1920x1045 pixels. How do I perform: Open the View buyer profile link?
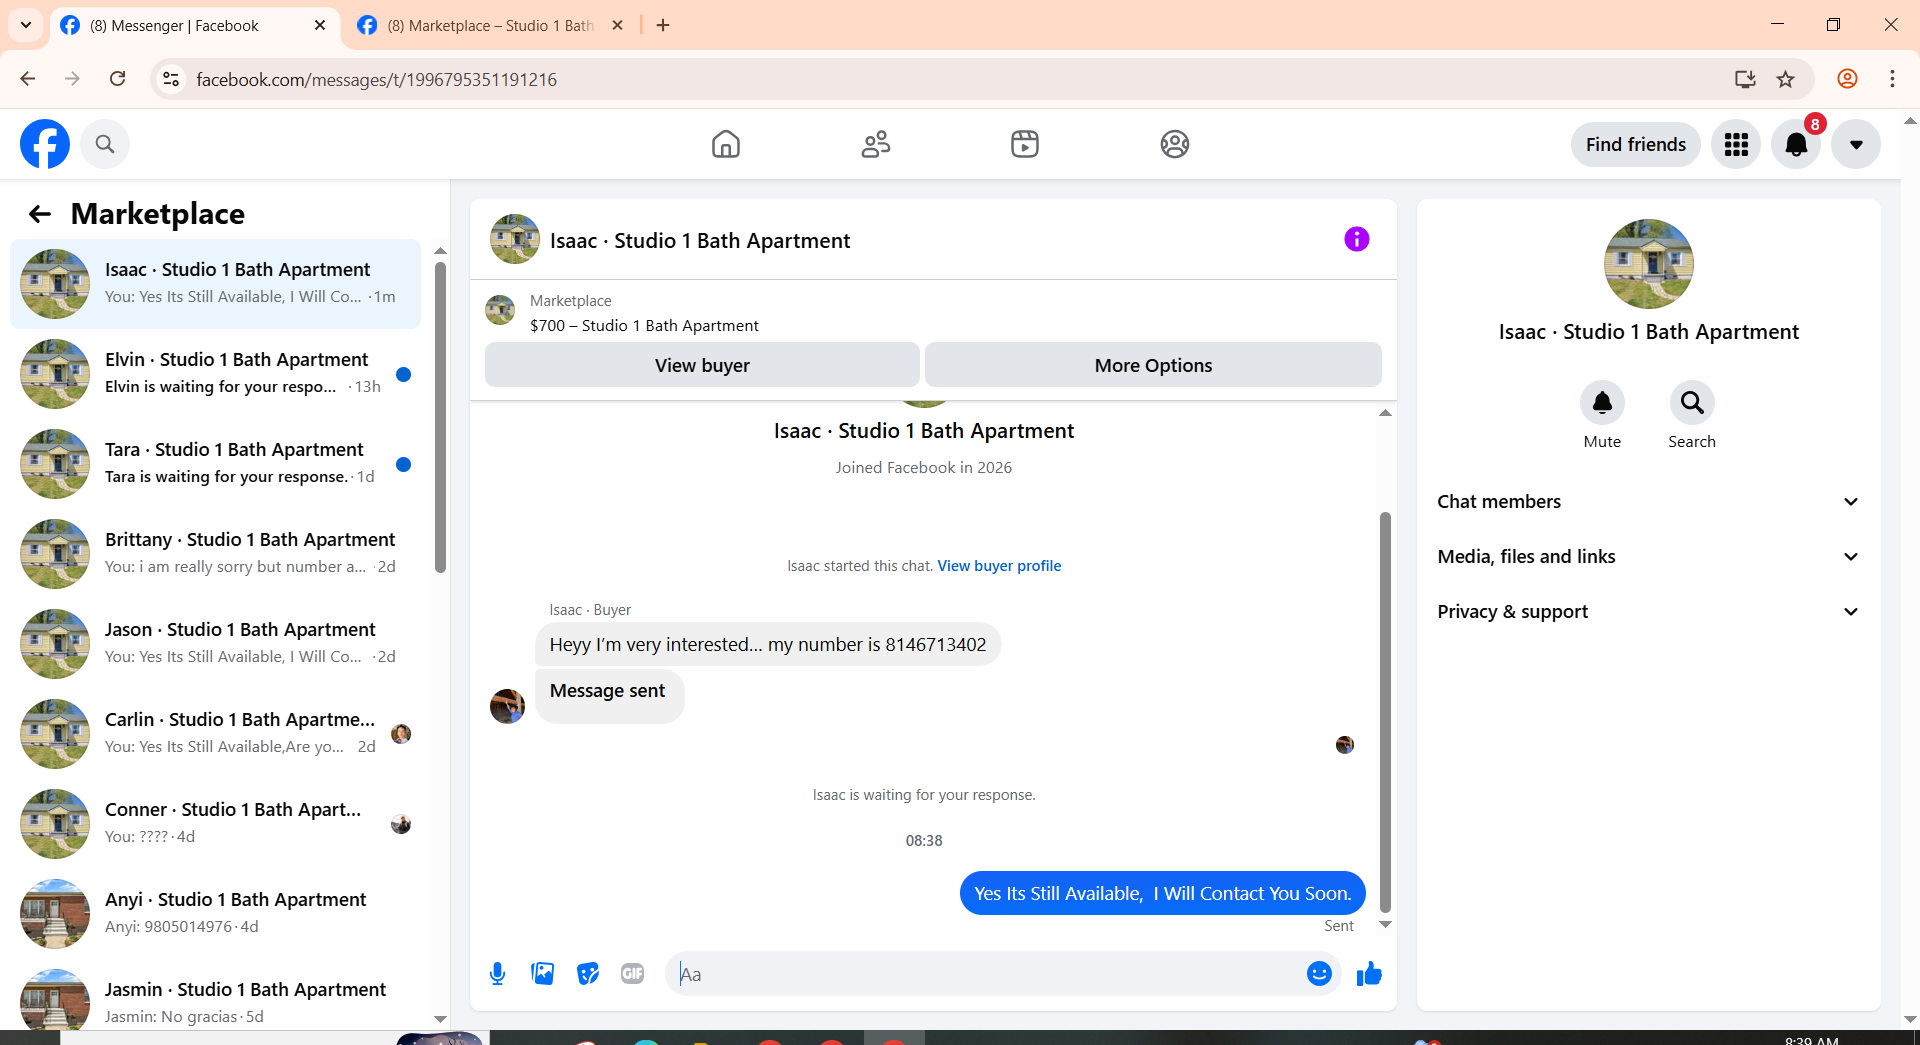click(x=999, y=566)
